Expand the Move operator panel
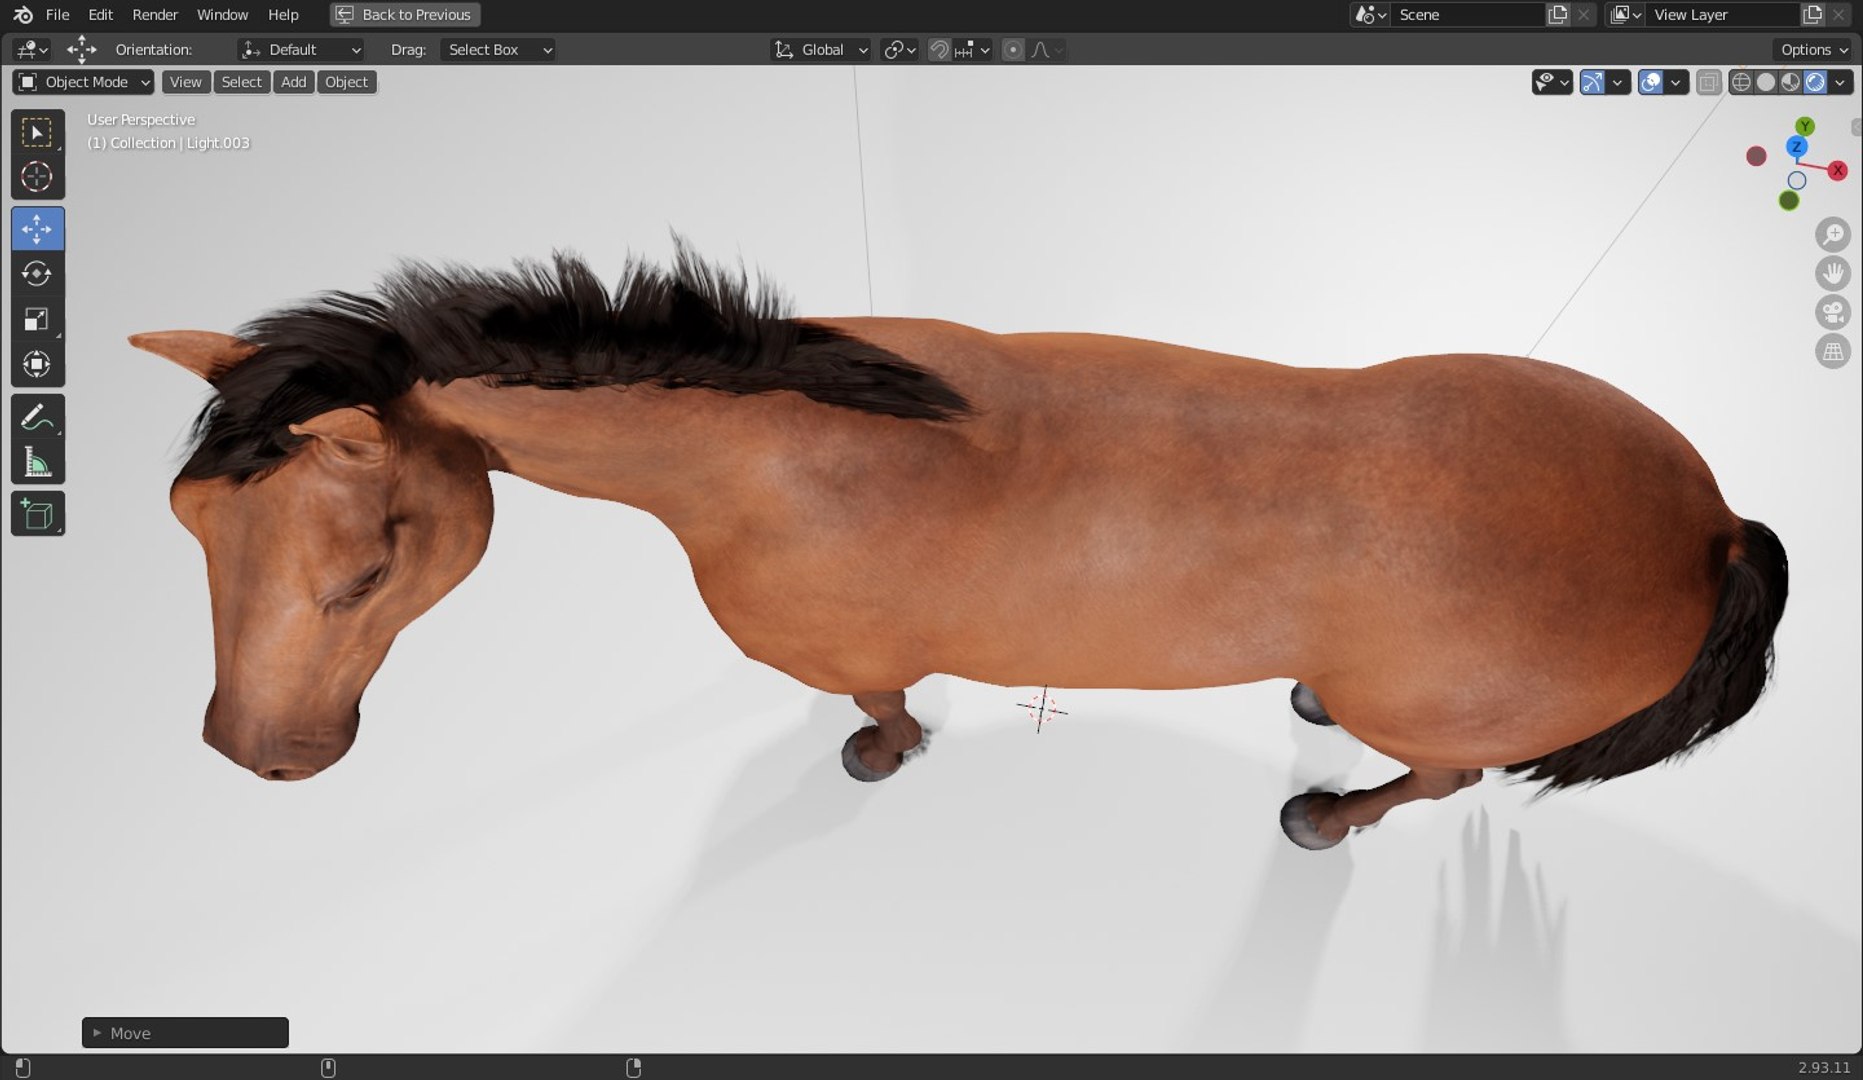The image size is (1863, 1080). pos(185,1033)
